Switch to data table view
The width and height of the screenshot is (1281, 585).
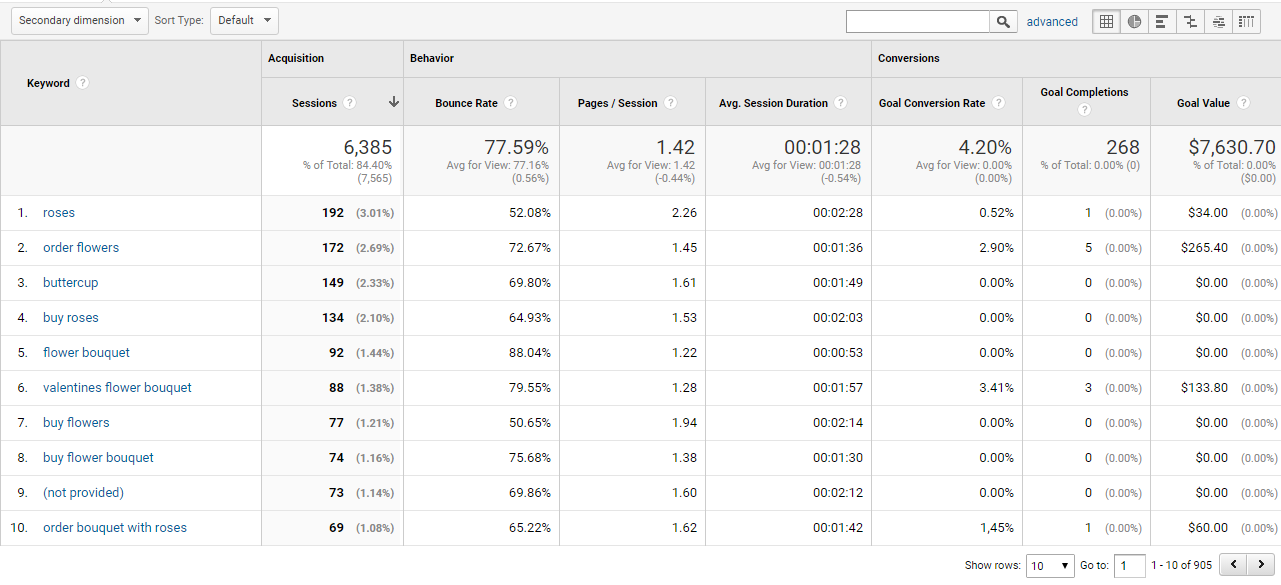1106,21
